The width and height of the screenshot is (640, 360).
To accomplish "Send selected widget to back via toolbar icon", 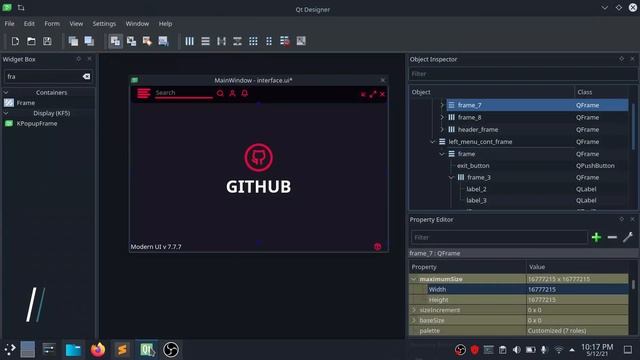I will (73, 41).
